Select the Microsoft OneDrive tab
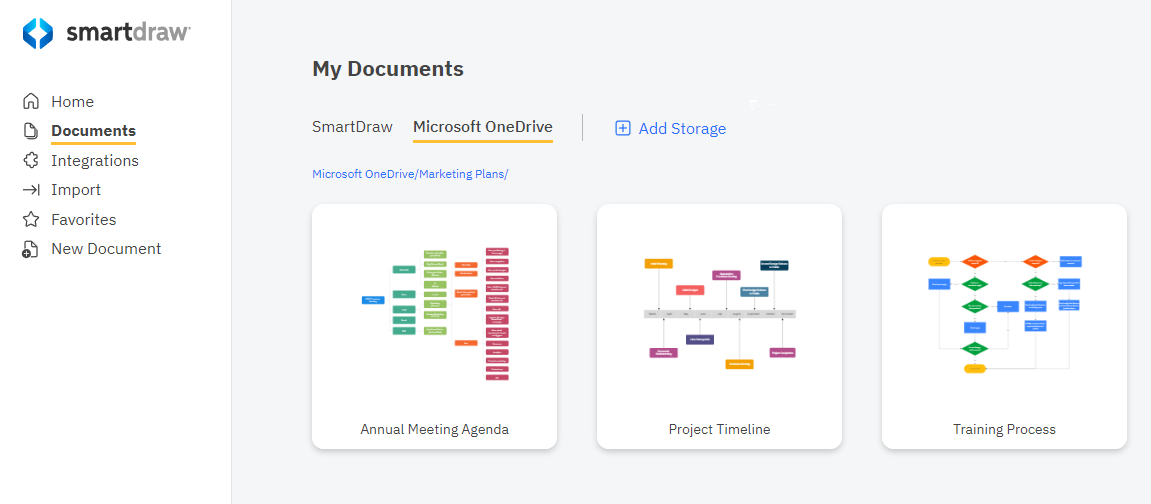 482,127
